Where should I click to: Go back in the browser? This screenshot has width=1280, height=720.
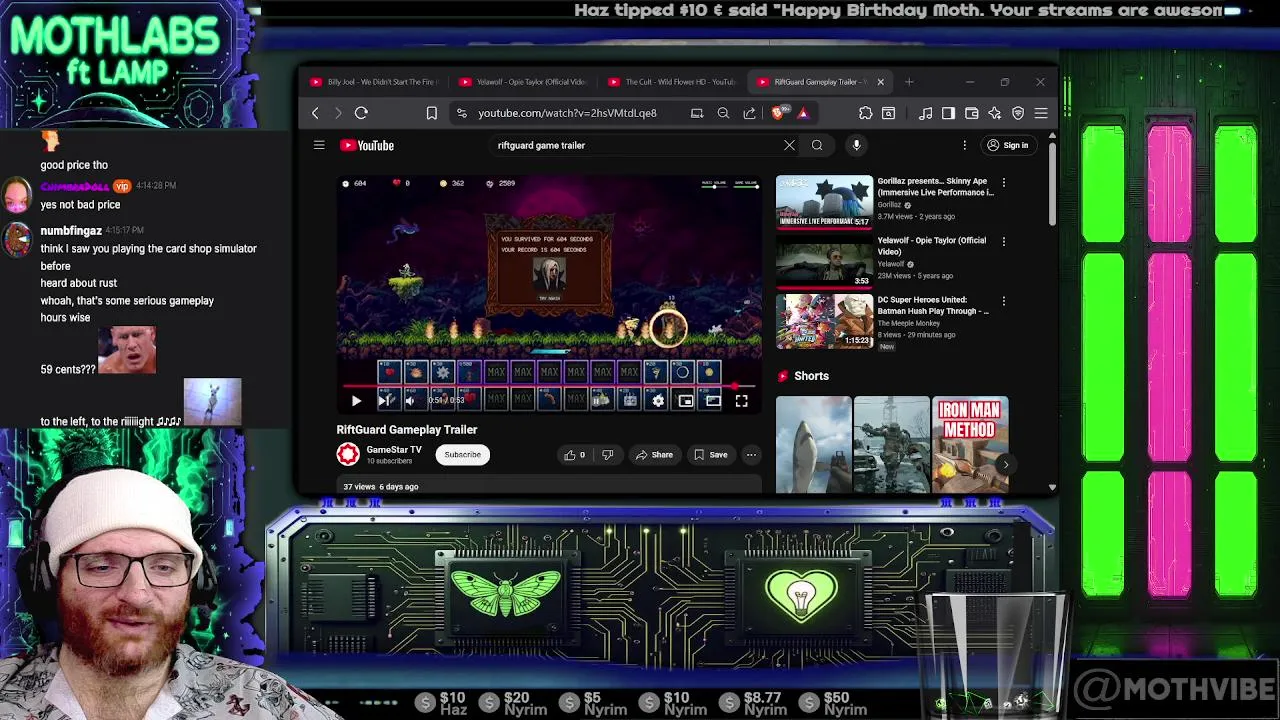coord(315,113)
